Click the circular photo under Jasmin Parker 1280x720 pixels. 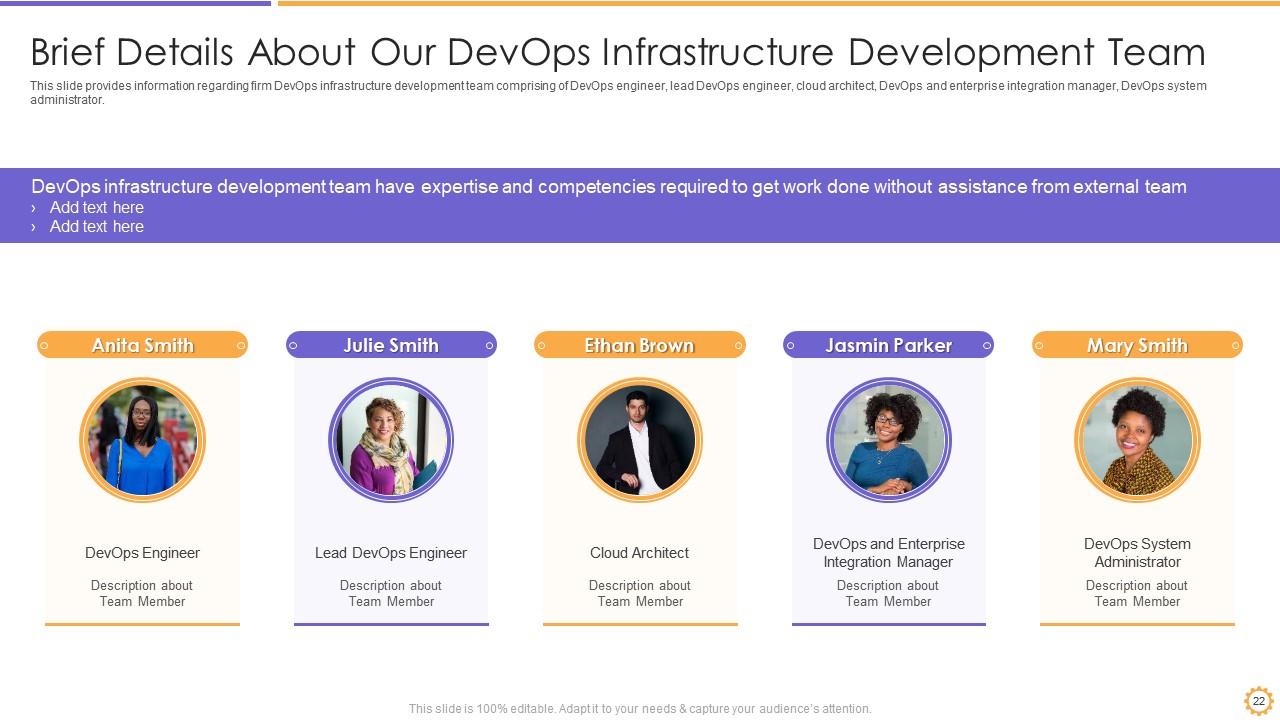pos(888,440)
